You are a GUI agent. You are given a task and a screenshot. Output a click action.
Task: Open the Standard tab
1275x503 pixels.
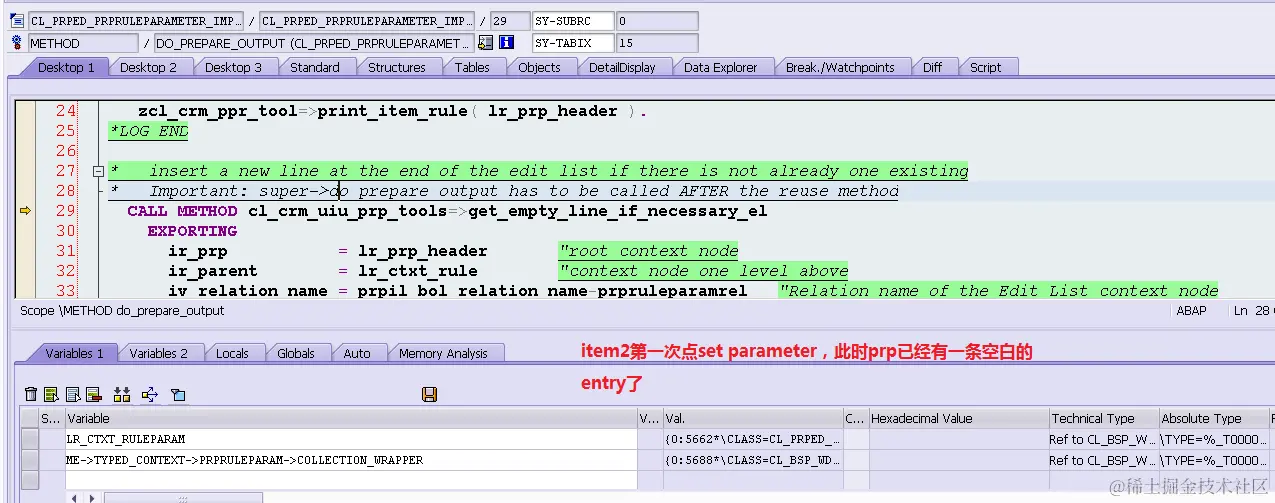coord(315,67)
